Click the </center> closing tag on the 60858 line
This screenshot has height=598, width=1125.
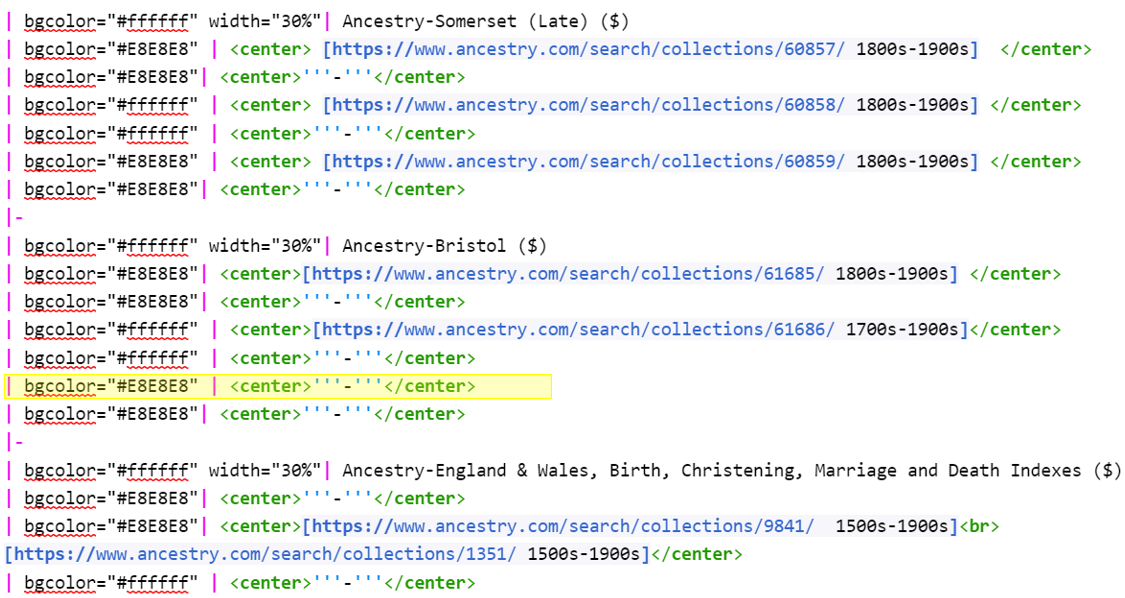[x=1035, y=106]
